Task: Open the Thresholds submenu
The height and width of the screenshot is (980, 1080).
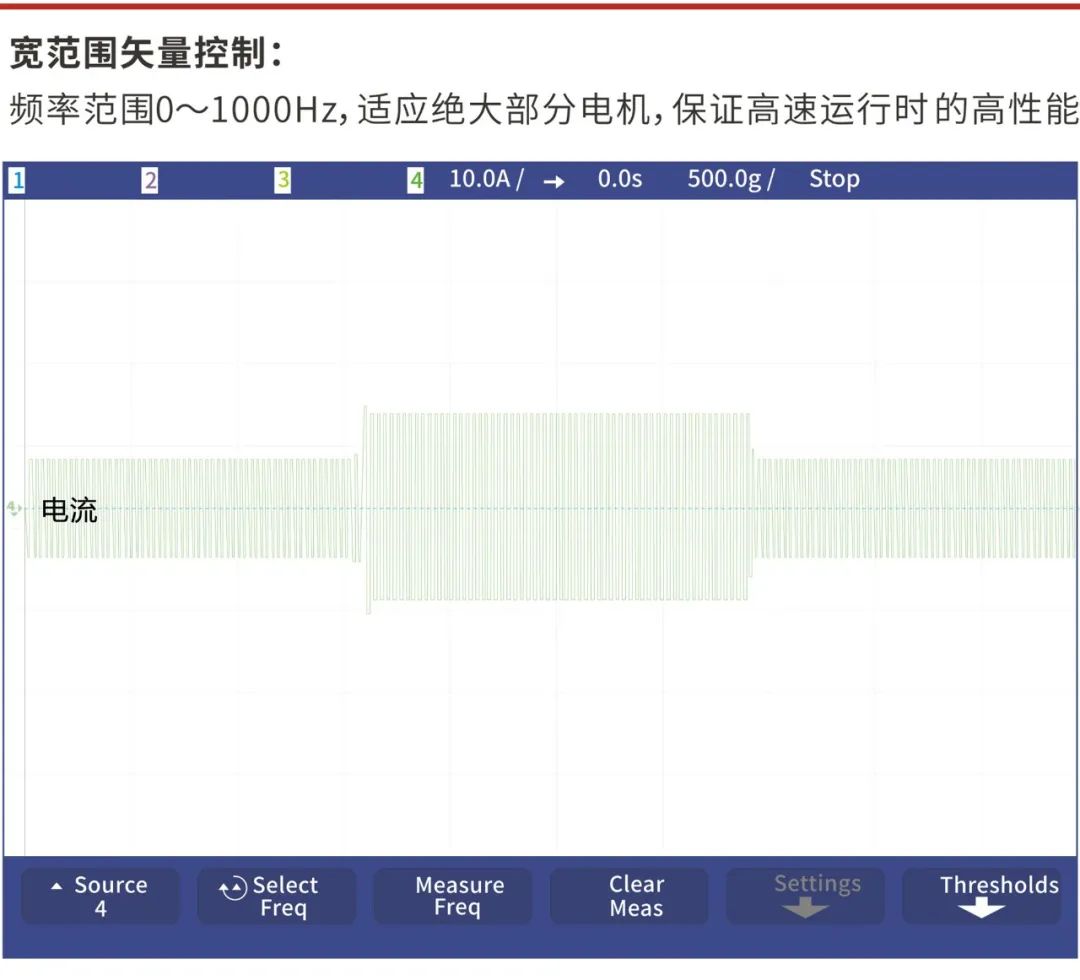Action: 982,896
